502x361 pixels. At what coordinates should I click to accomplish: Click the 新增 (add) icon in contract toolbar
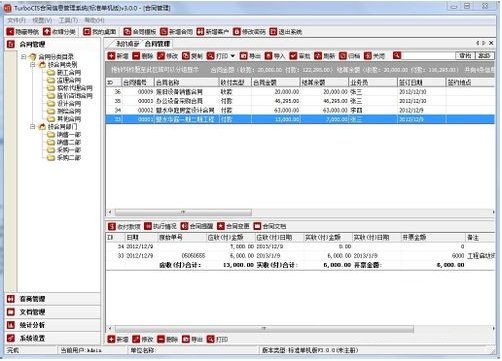point(111,56)
